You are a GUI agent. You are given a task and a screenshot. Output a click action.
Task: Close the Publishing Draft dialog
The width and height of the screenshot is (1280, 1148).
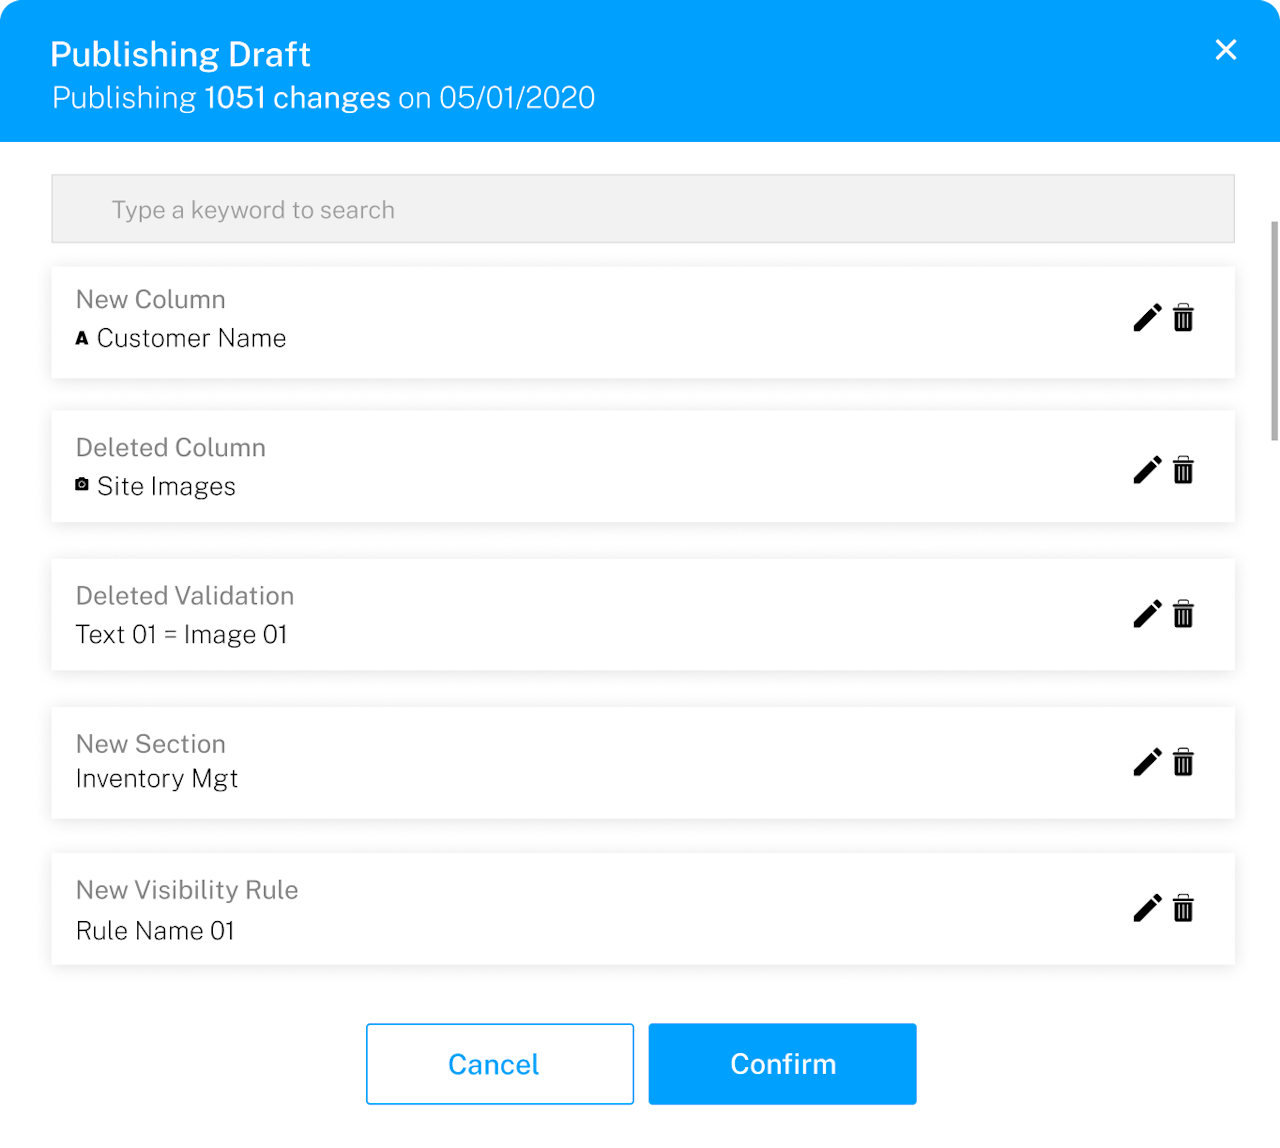click(1225, 50)
